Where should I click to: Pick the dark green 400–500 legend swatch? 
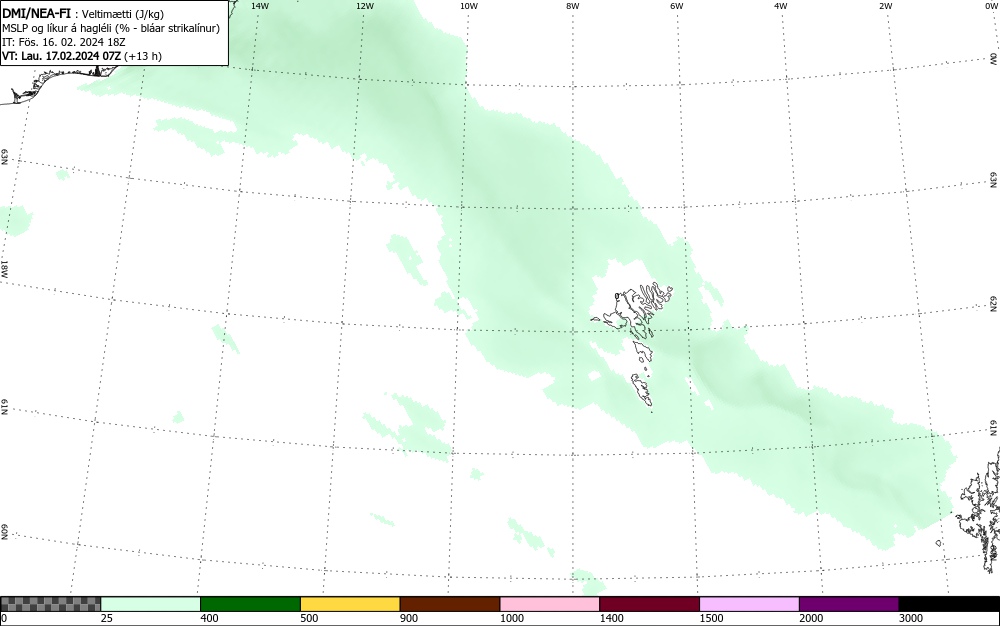(250, 604)
